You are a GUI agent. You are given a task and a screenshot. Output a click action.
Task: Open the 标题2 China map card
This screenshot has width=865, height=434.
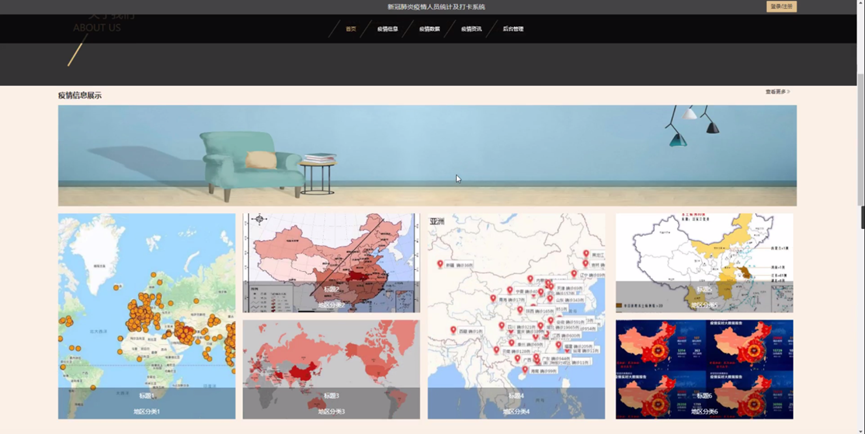pos(331,263)
